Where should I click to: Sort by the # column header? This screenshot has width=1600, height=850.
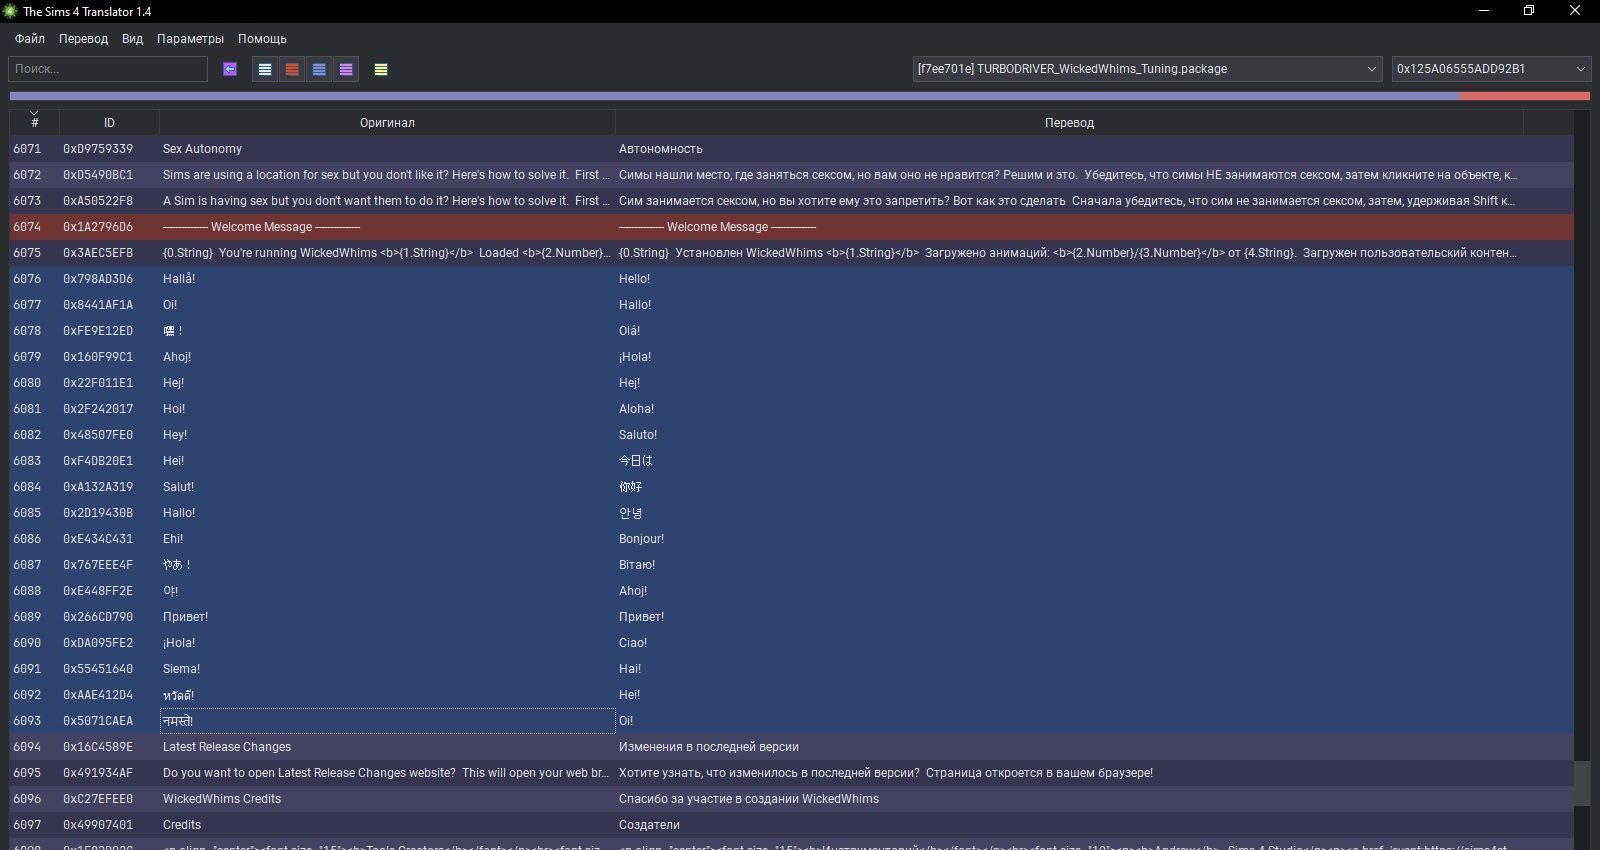(x=34, y=122)
